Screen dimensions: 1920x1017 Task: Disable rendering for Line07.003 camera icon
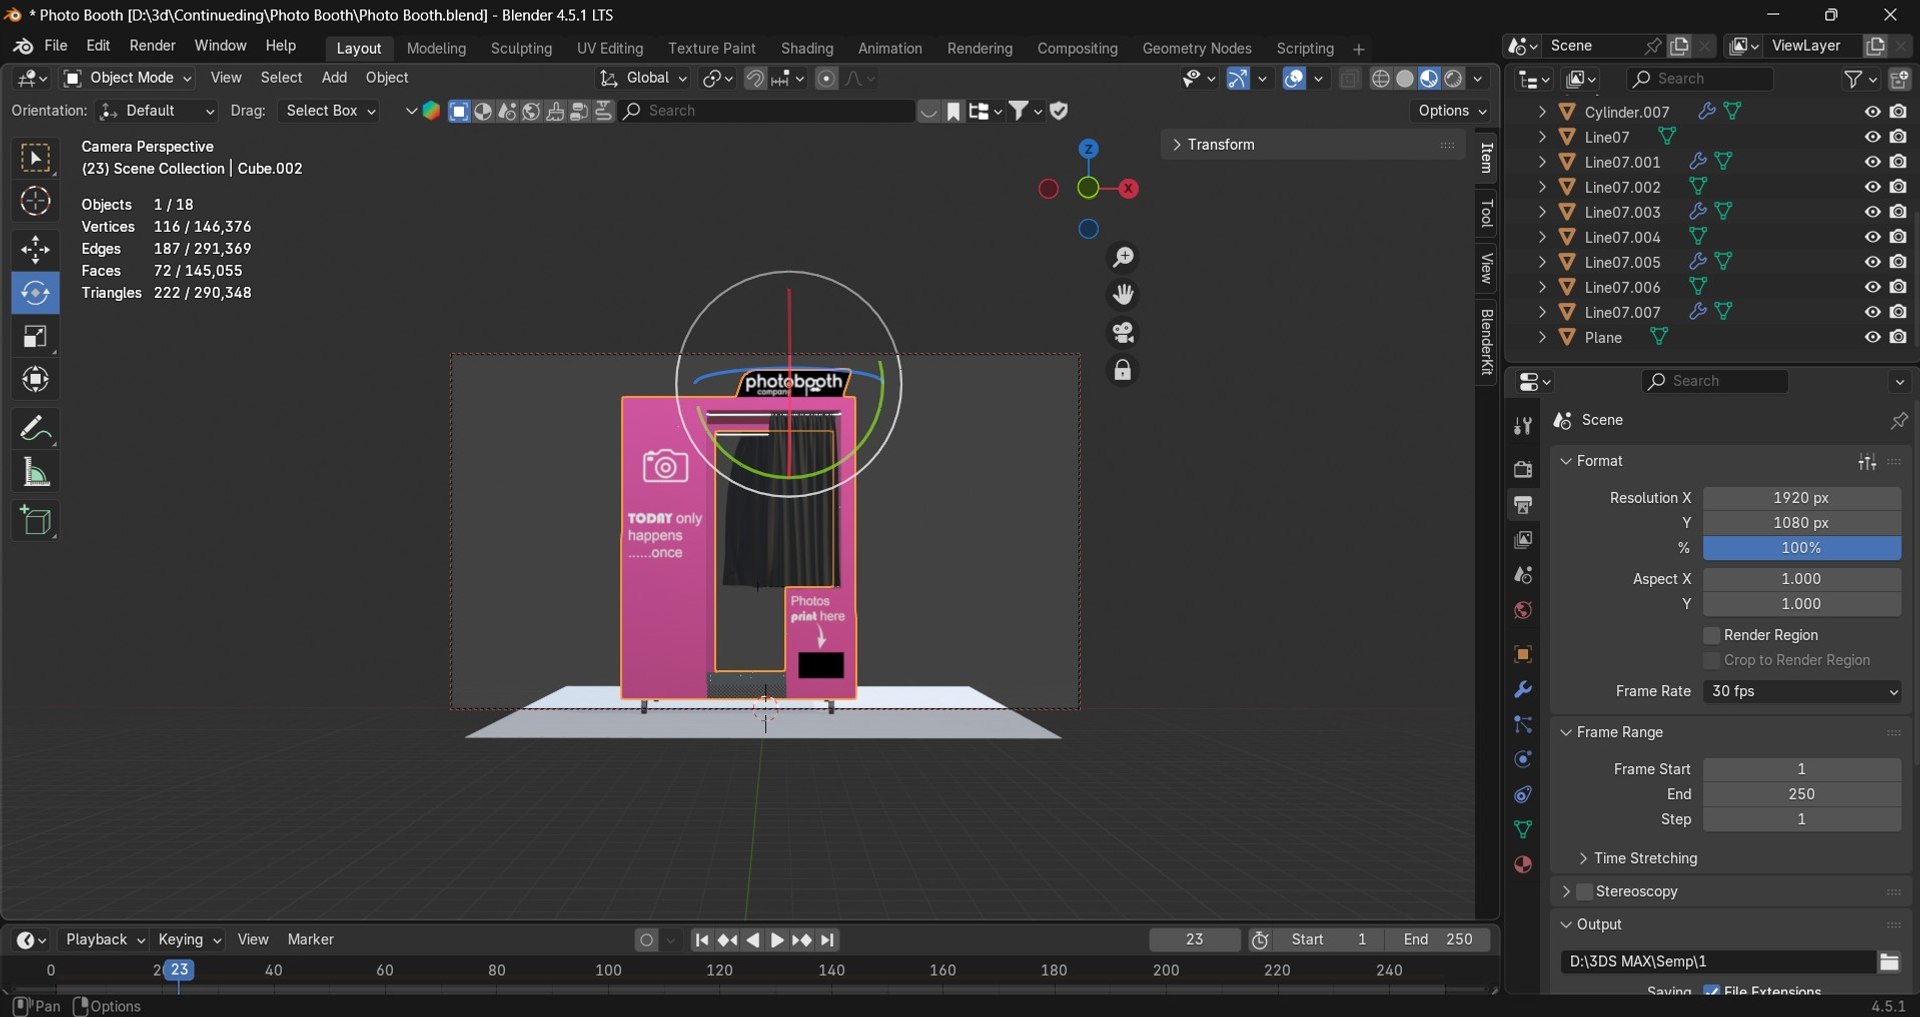click(x=1898, y=212)
